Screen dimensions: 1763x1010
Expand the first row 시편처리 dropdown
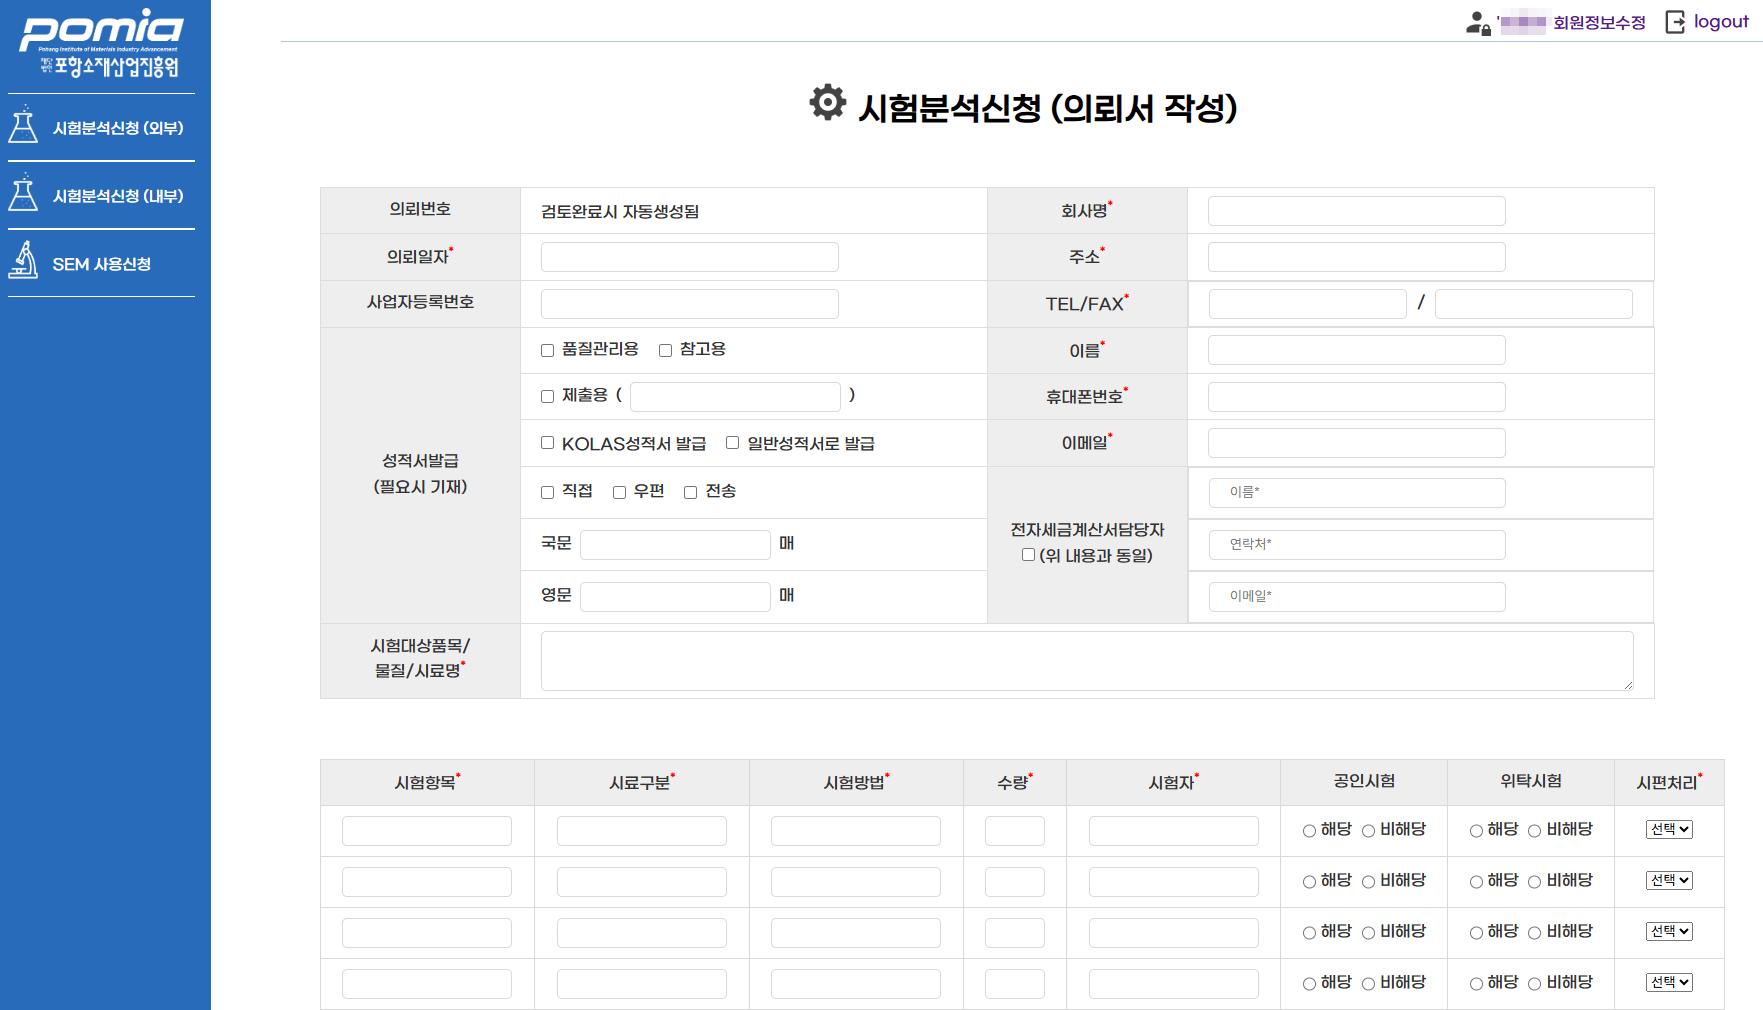(1669, 829)
